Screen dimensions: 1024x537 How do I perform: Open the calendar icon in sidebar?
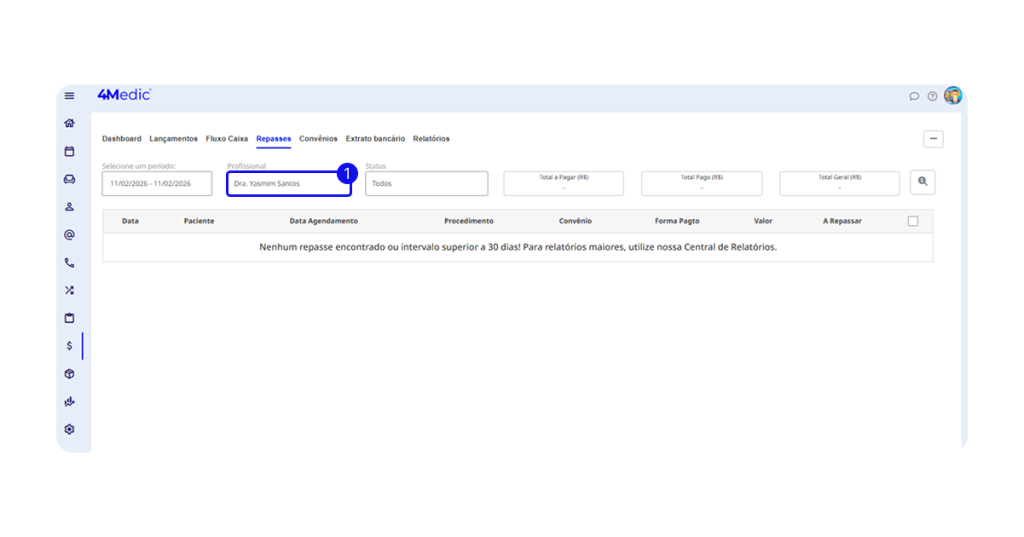[69, 152]
